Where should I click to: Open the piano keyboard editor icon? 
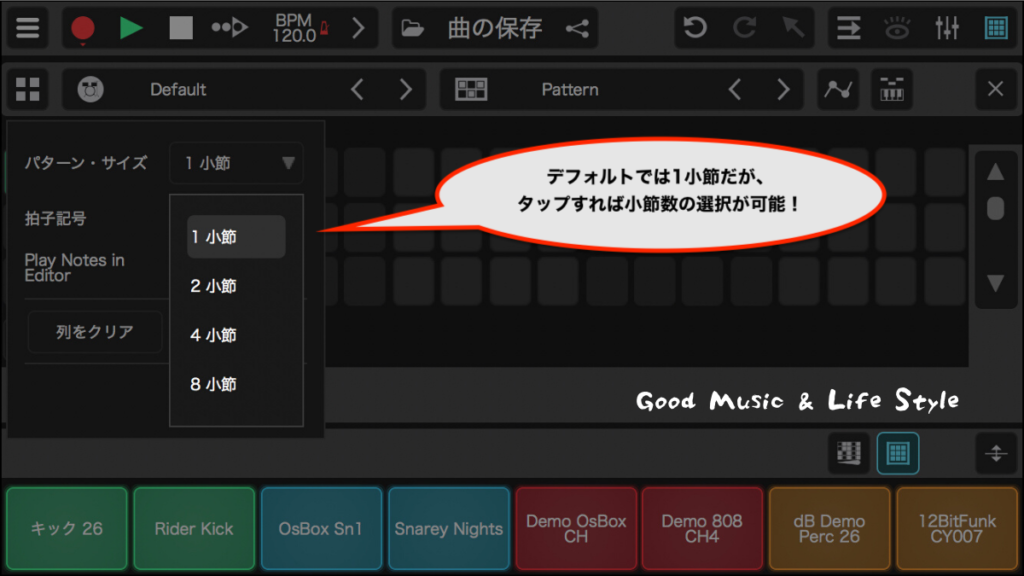coord(891,89)
